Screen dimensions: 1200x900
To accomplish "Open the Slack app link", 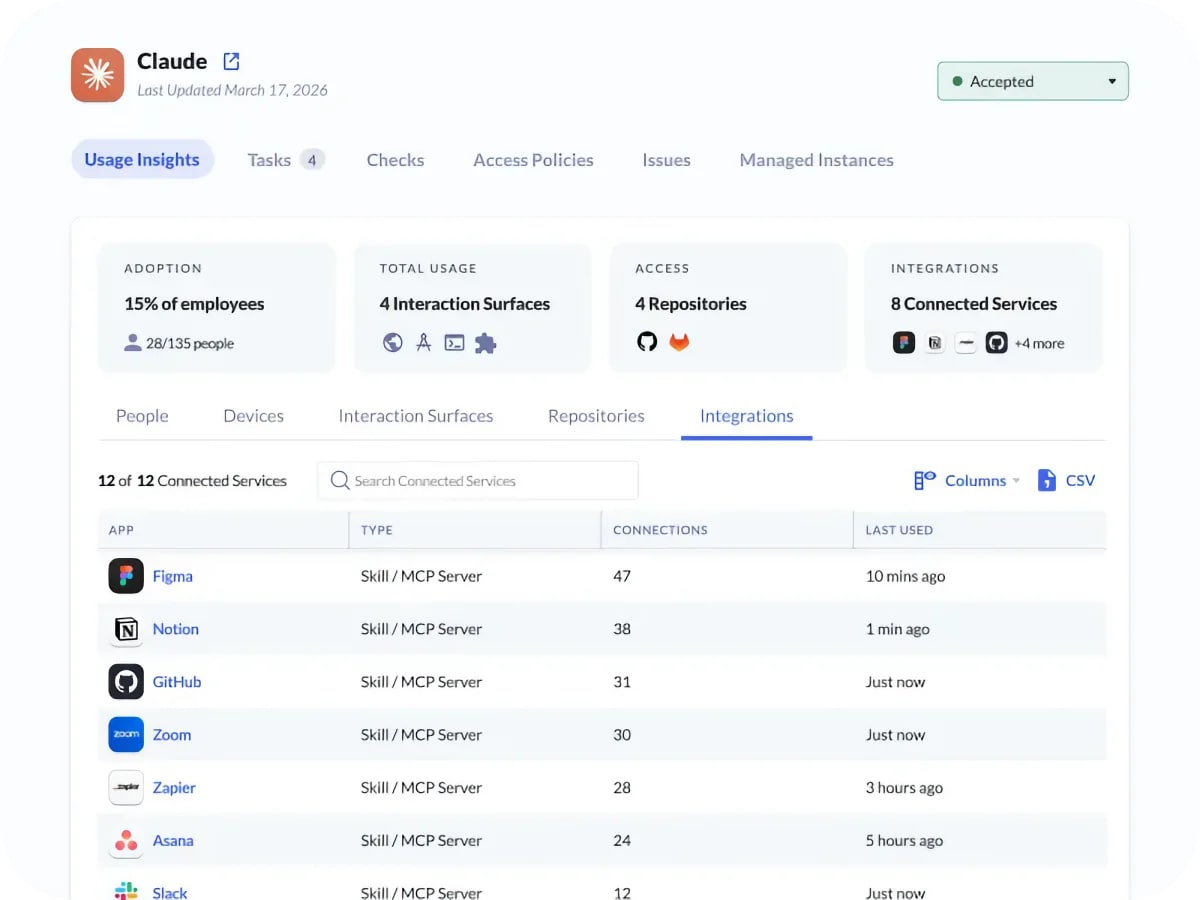I will pyautogui.click(x=170, y=892).
